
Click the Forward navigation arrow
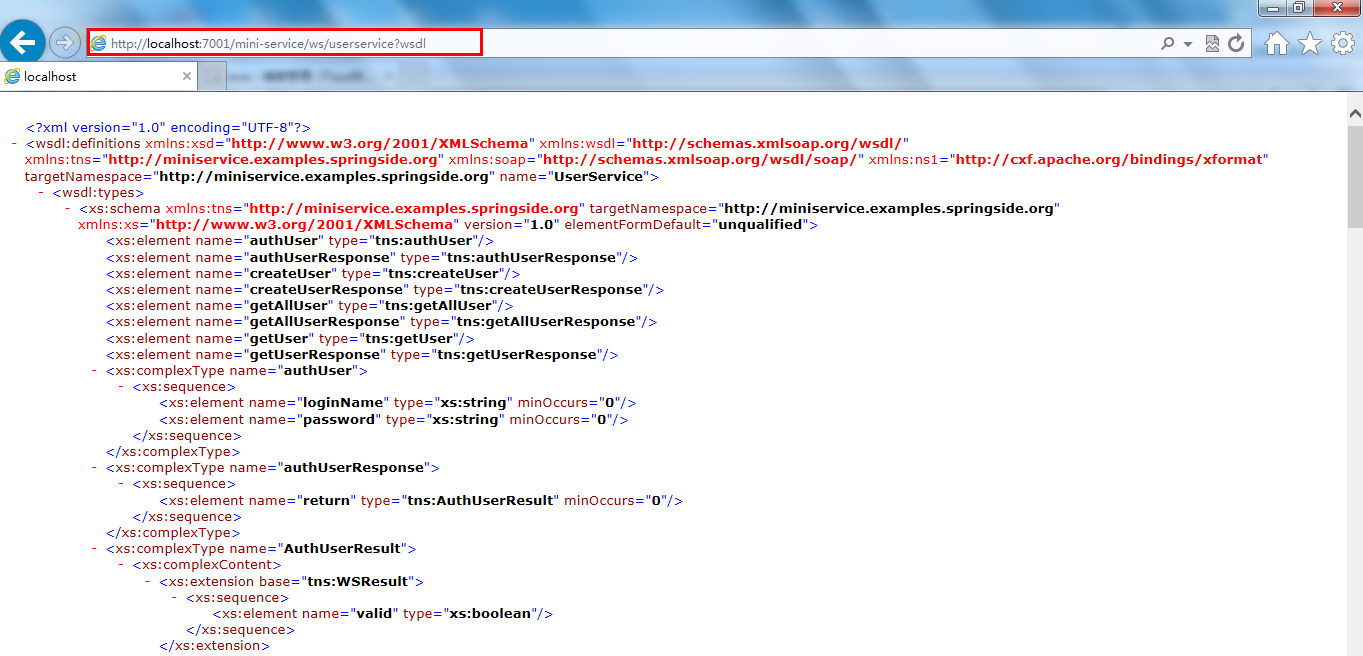pyautogui.click(x=65, y=43)
